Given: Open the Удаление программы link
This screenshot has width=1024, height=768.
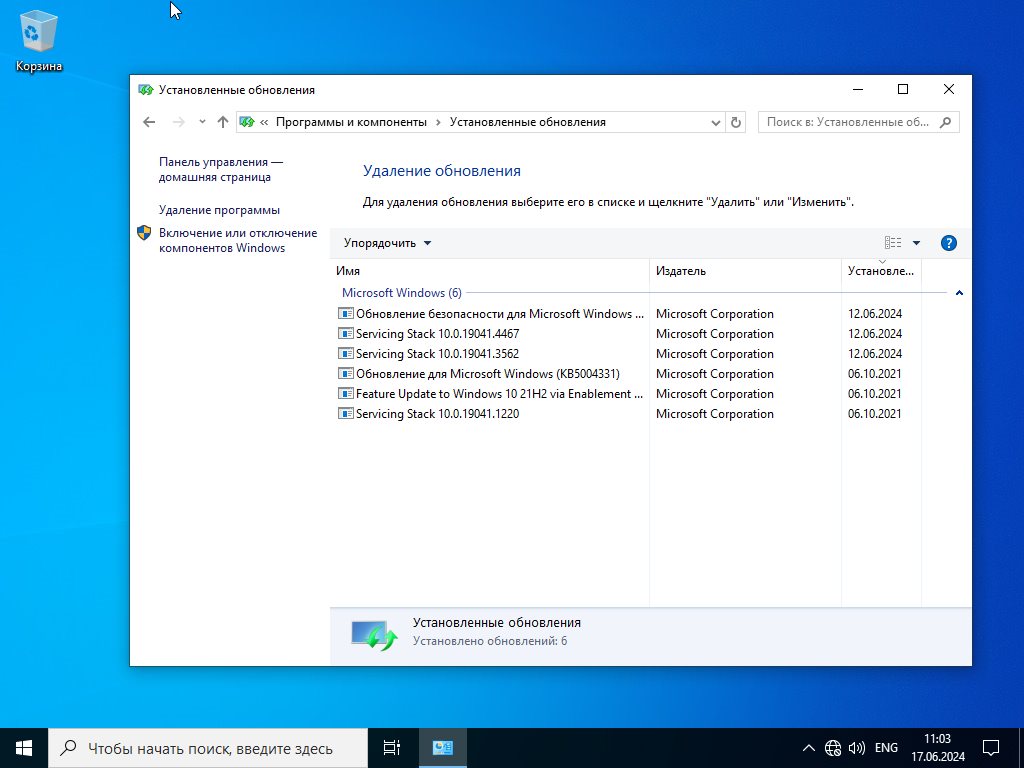Looking at the screenshot, I should coord(219,210).
